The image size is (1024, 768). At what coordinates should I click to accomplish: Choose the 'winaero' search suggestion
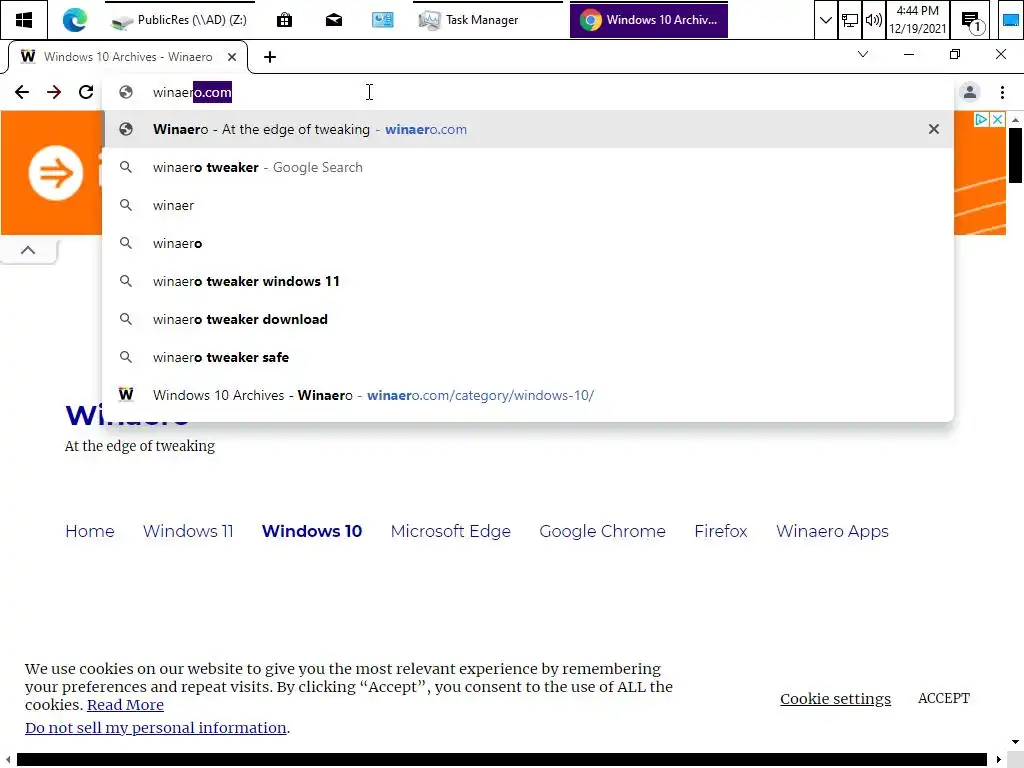[x=528, y=243]
